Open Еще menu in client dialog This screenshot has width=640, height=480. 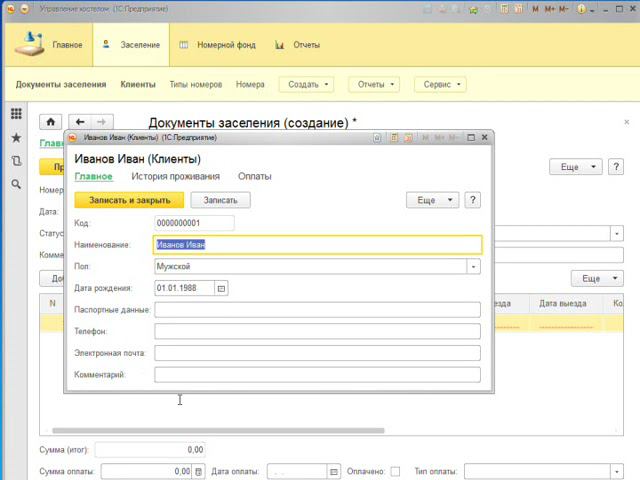coord(432,200)
